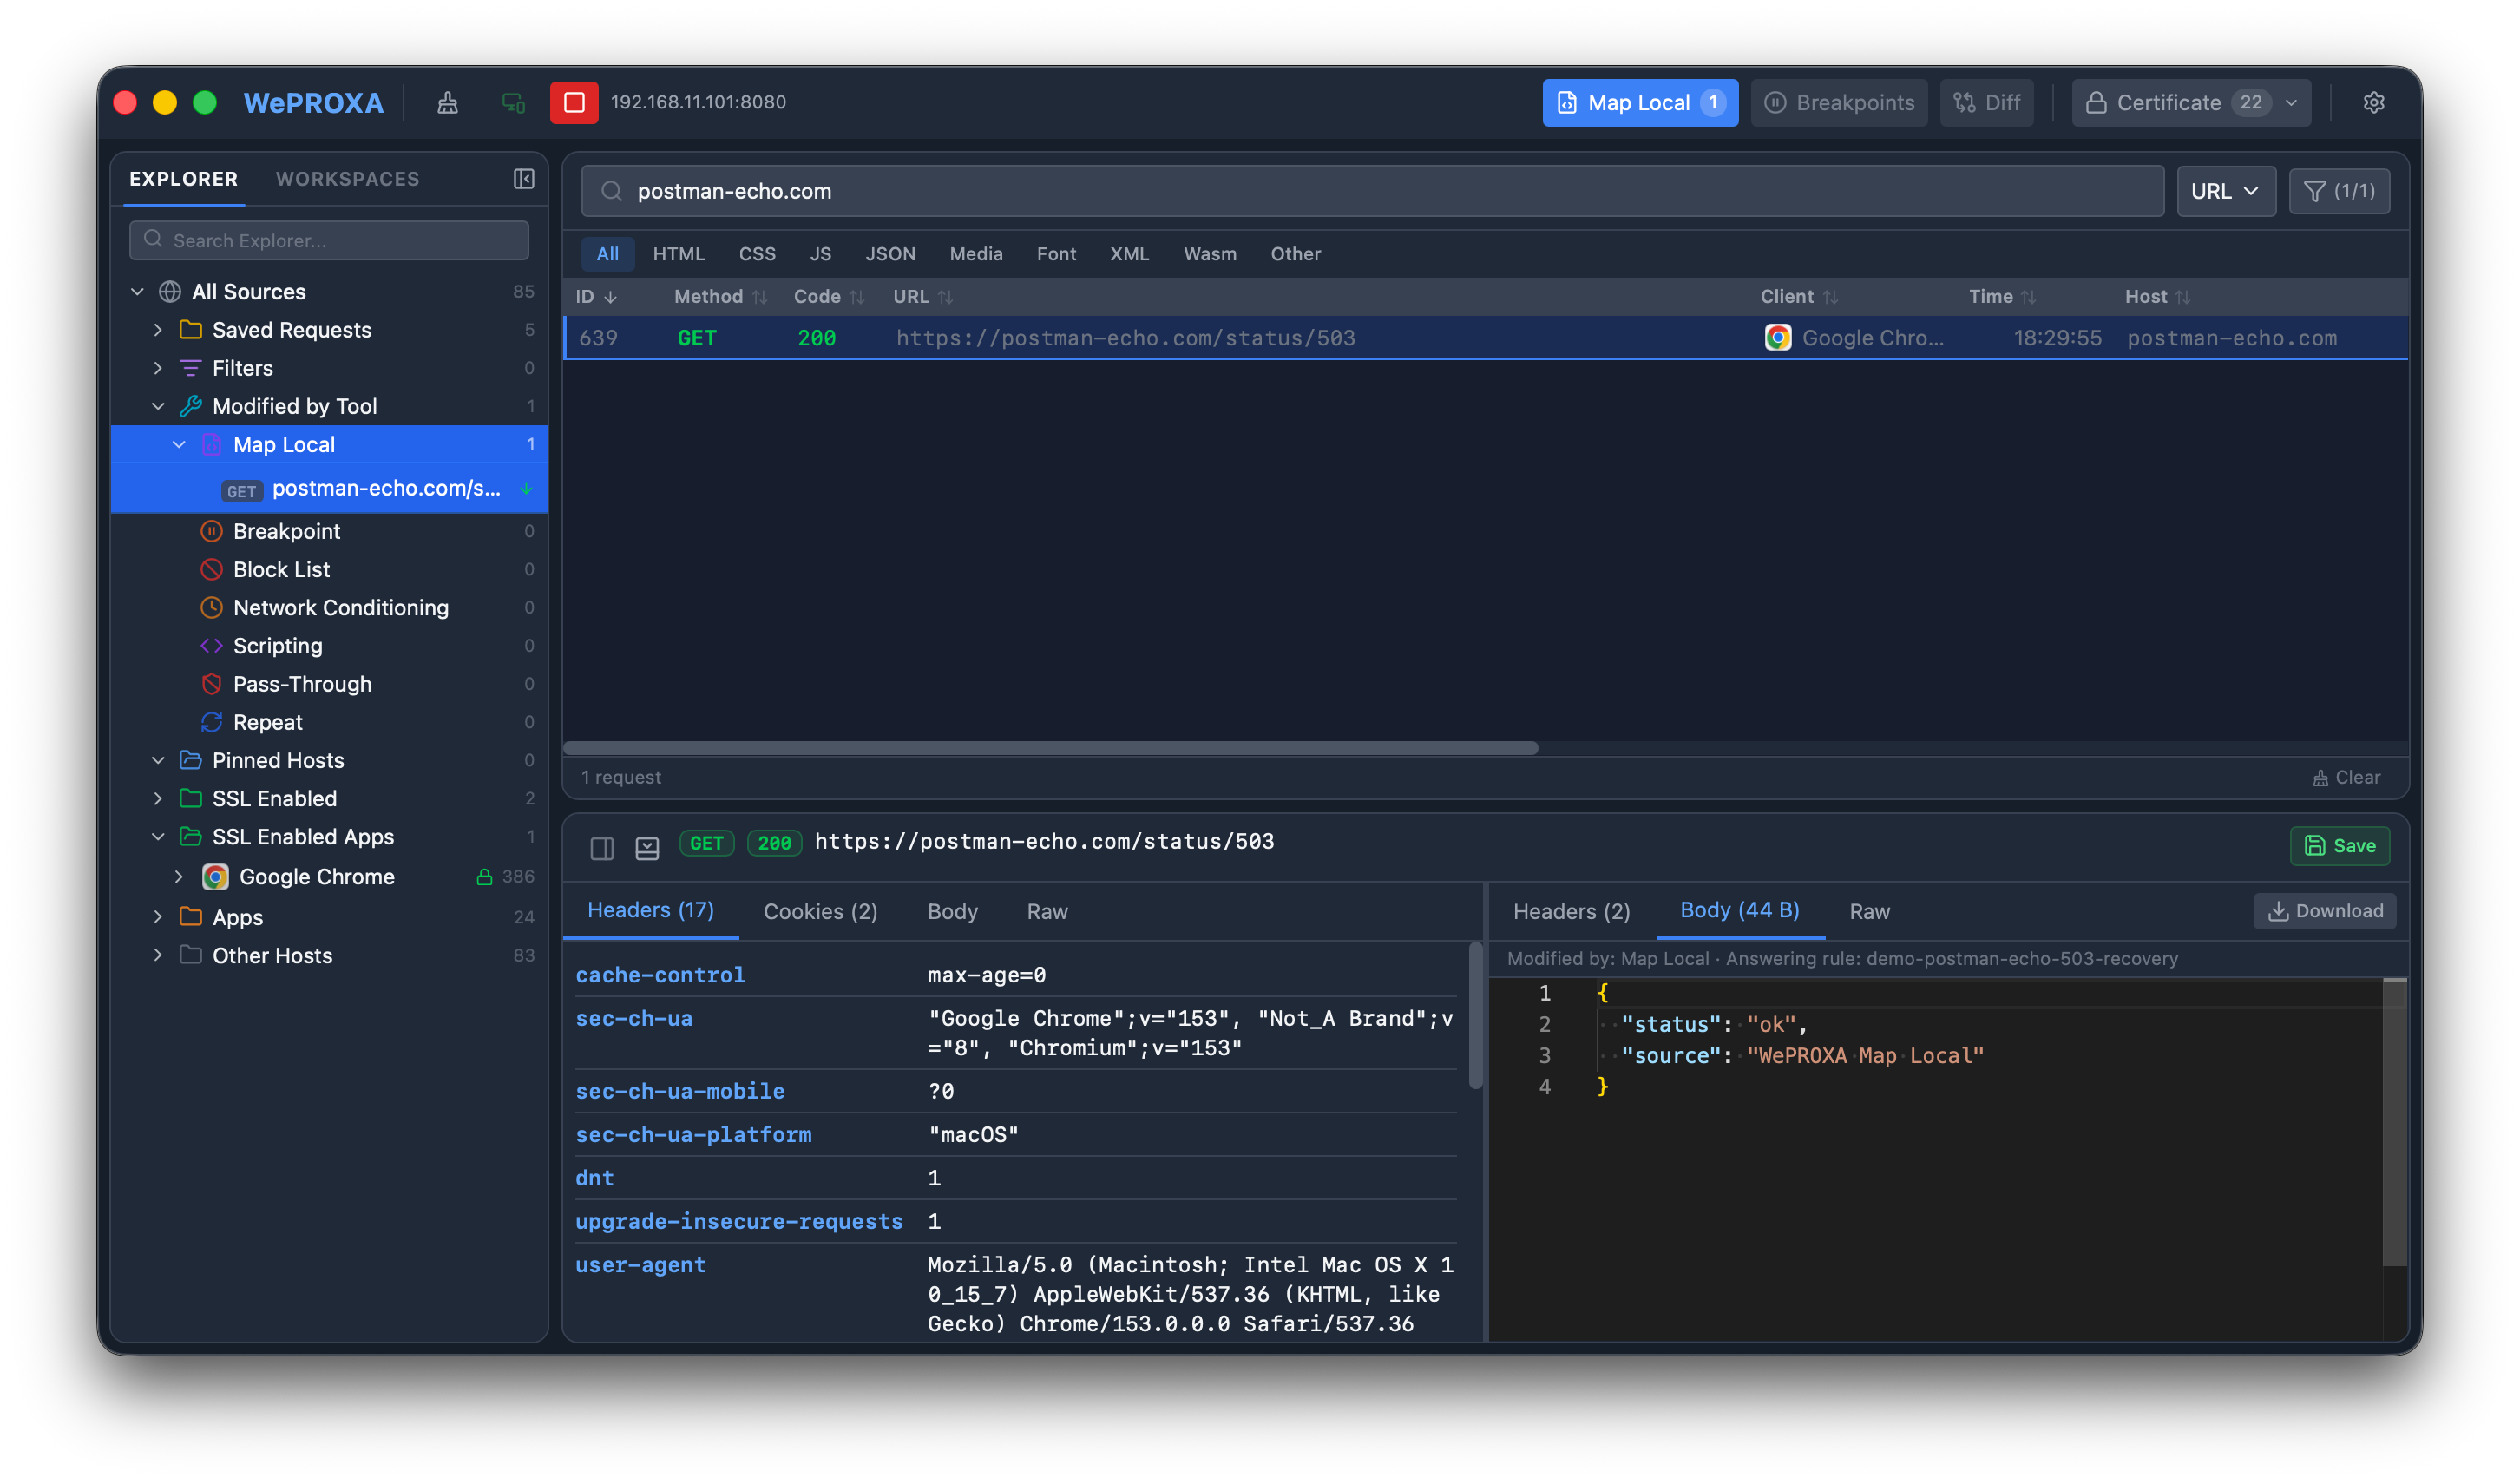Screen dimensions: 2520x1484
Task: Switch to the Workspaces tab
Action: [x=347, y=179]
